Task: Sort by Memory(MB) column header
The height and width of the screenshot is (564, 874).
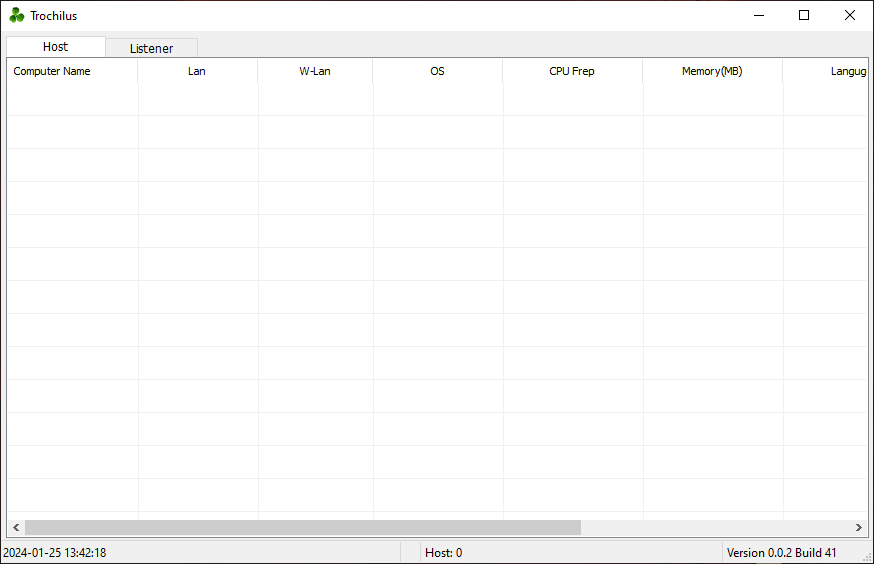Action: (x=712, y=72)
